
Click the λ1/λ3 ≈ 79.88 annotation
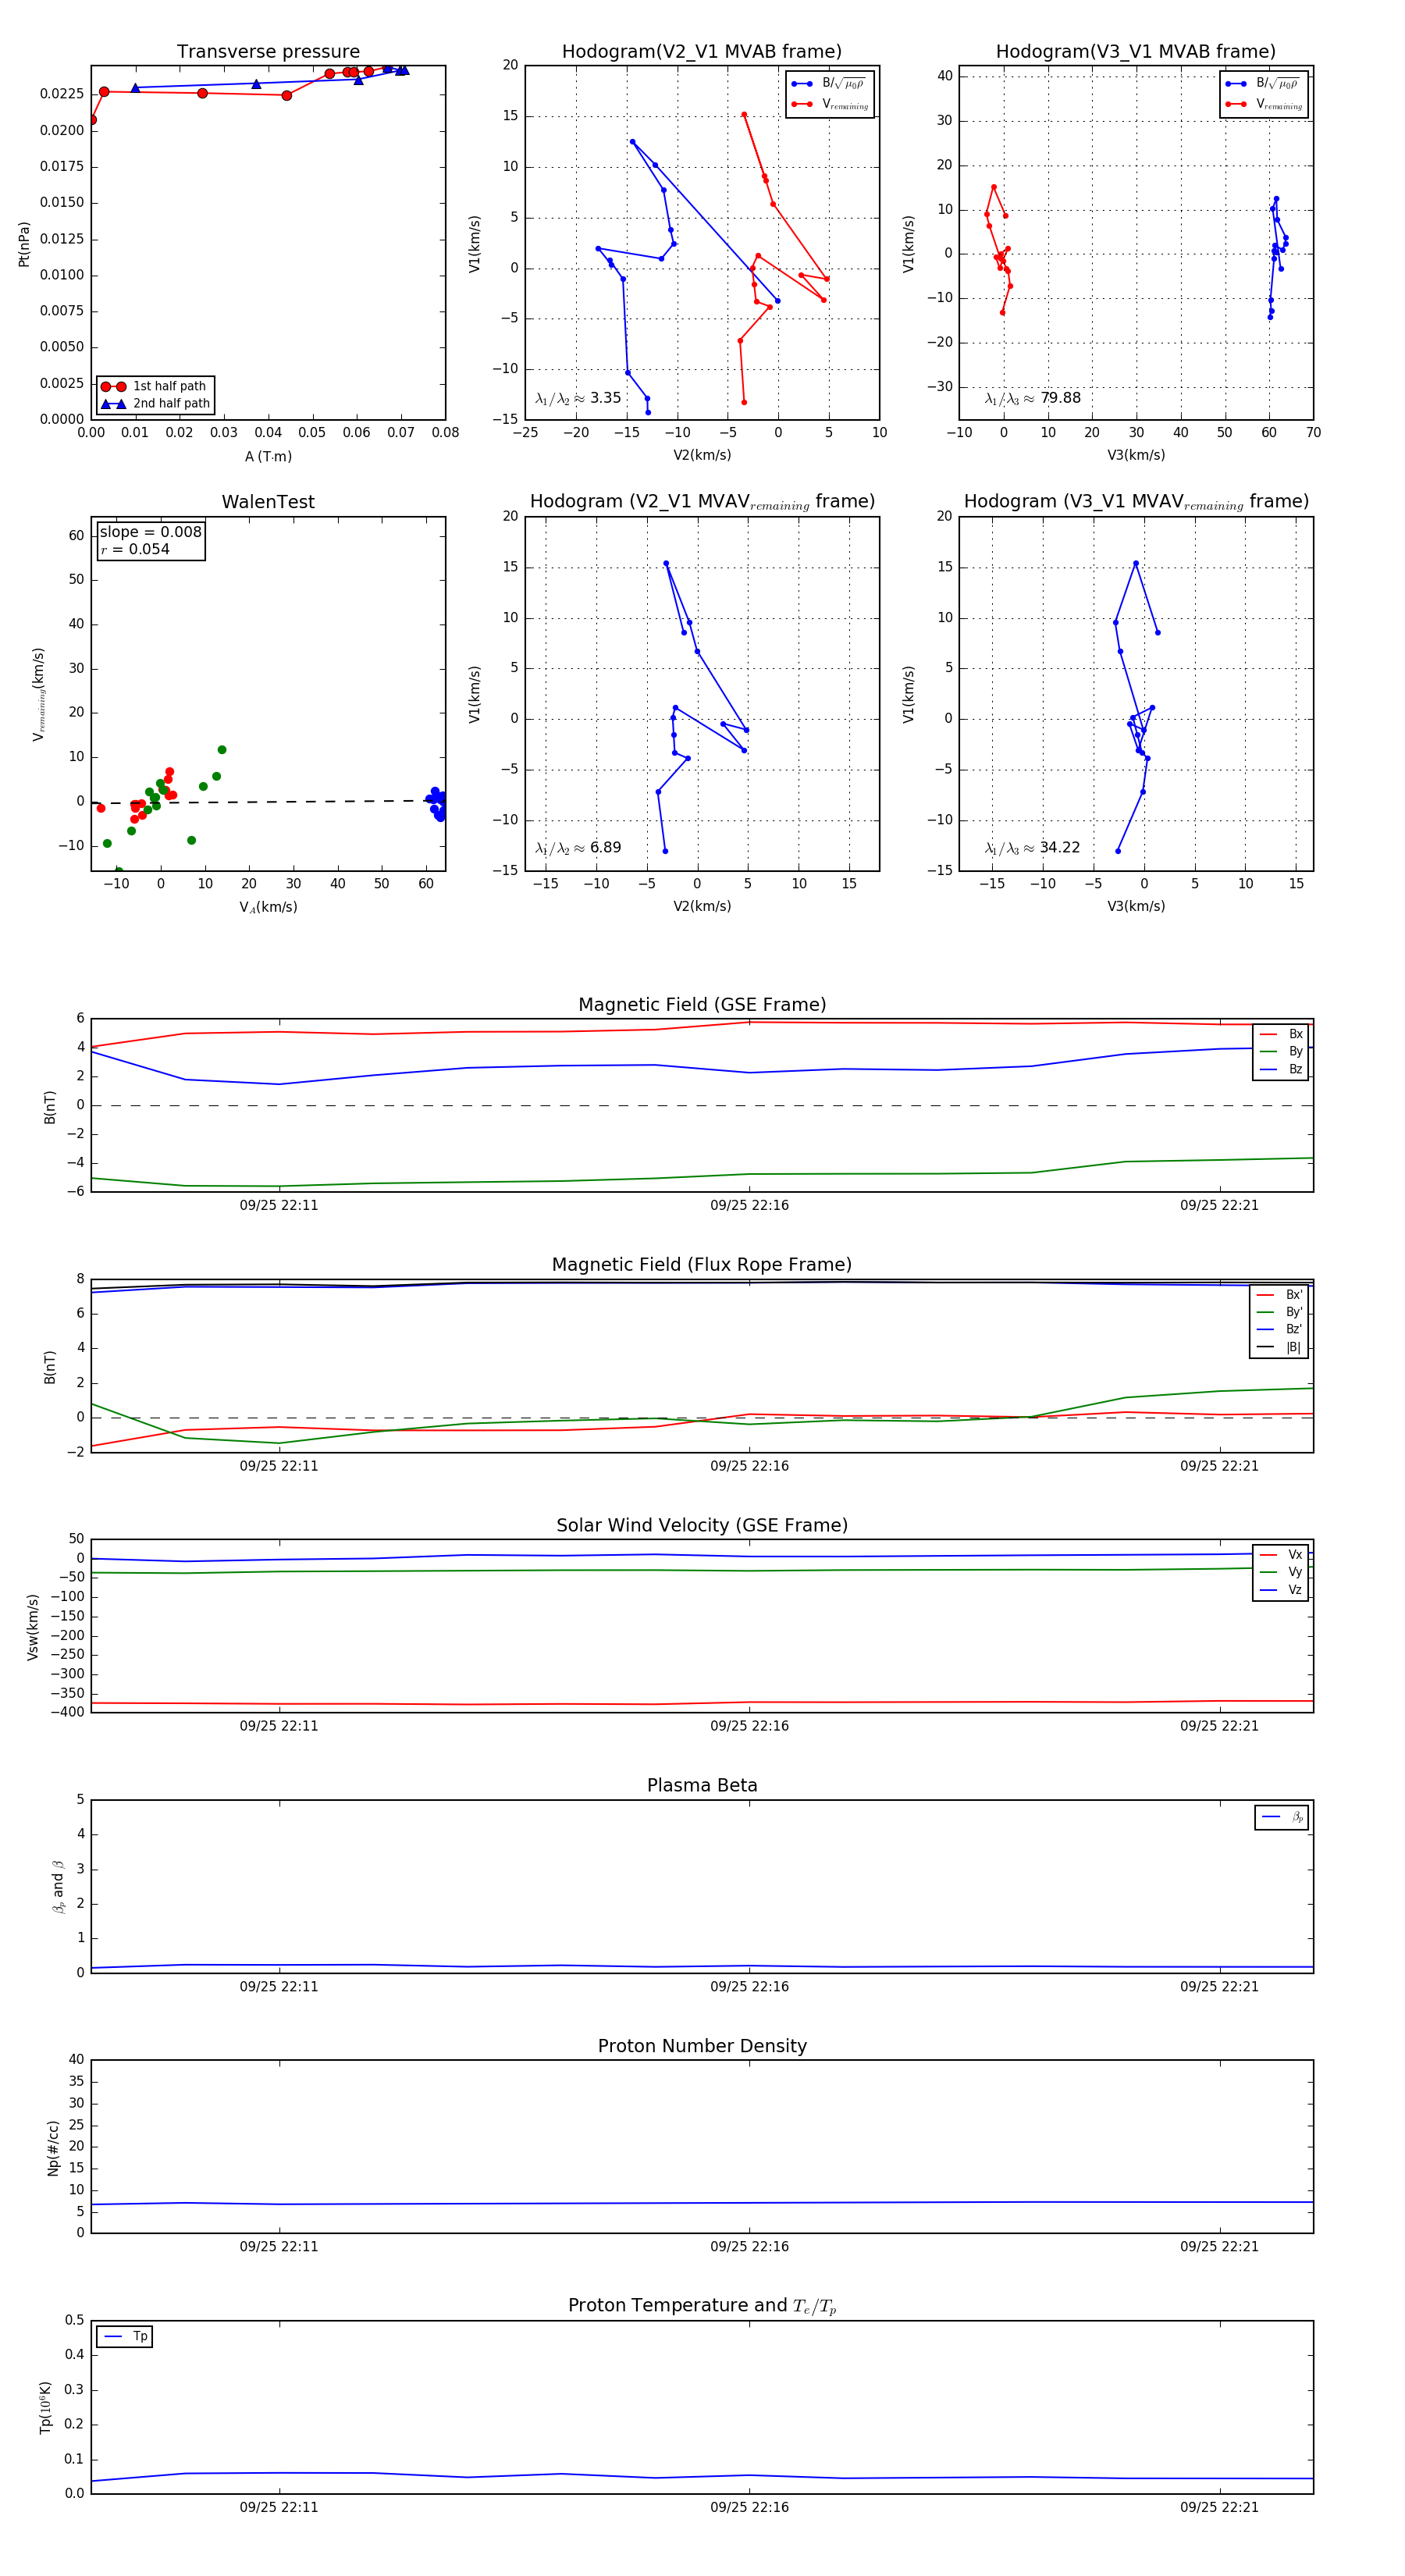click(1032, 398)
